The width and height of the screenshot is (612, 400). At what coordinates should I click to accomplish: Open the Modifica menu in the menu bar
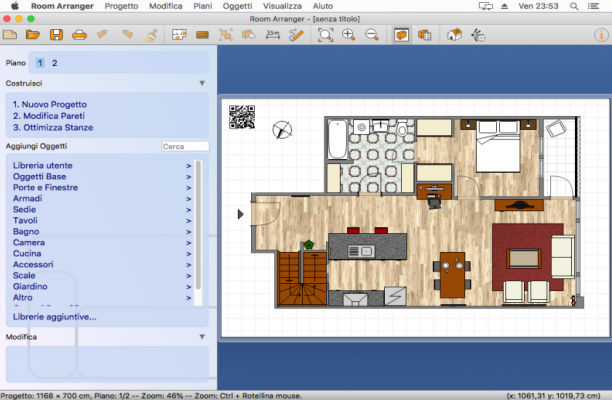(165, 6)
